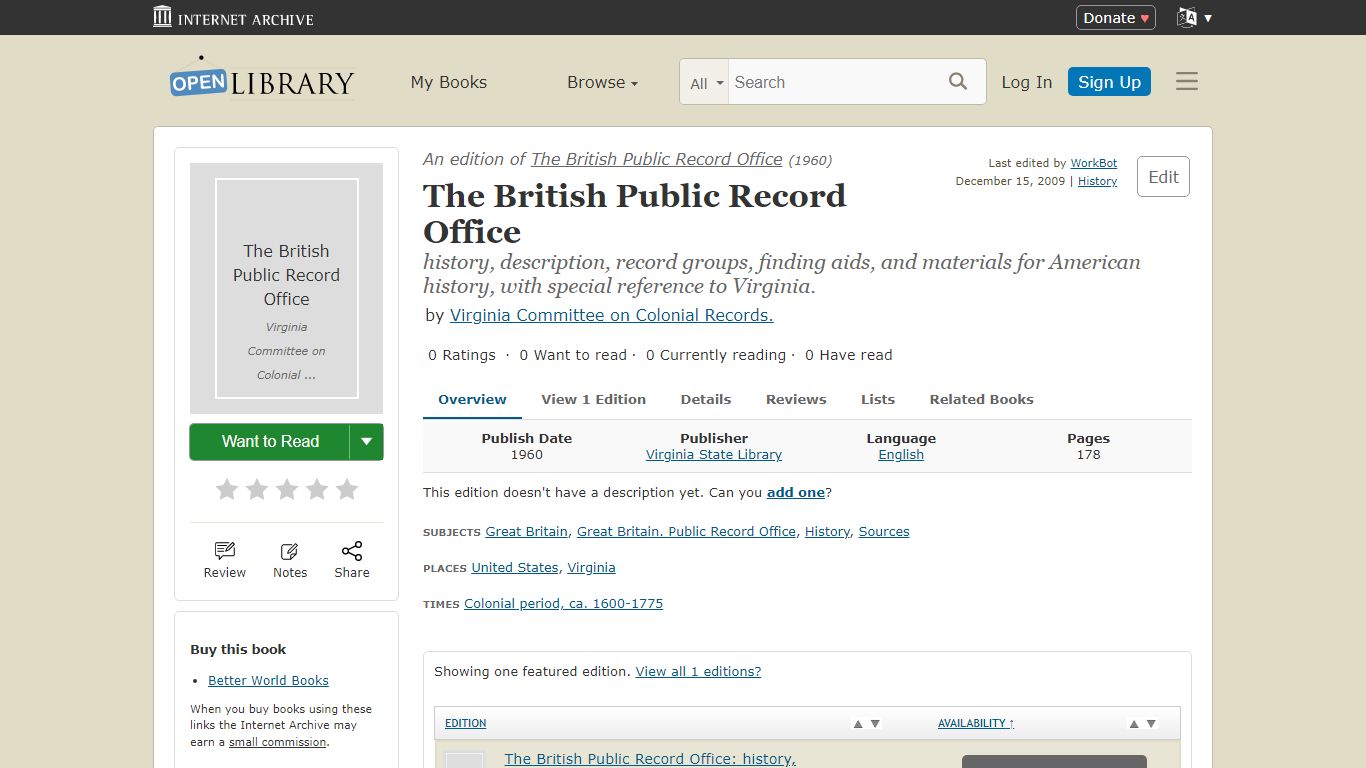Sort by the Availability column header
The width and height of the screenshot is (1366, 768).
click(x=976, y=724)
